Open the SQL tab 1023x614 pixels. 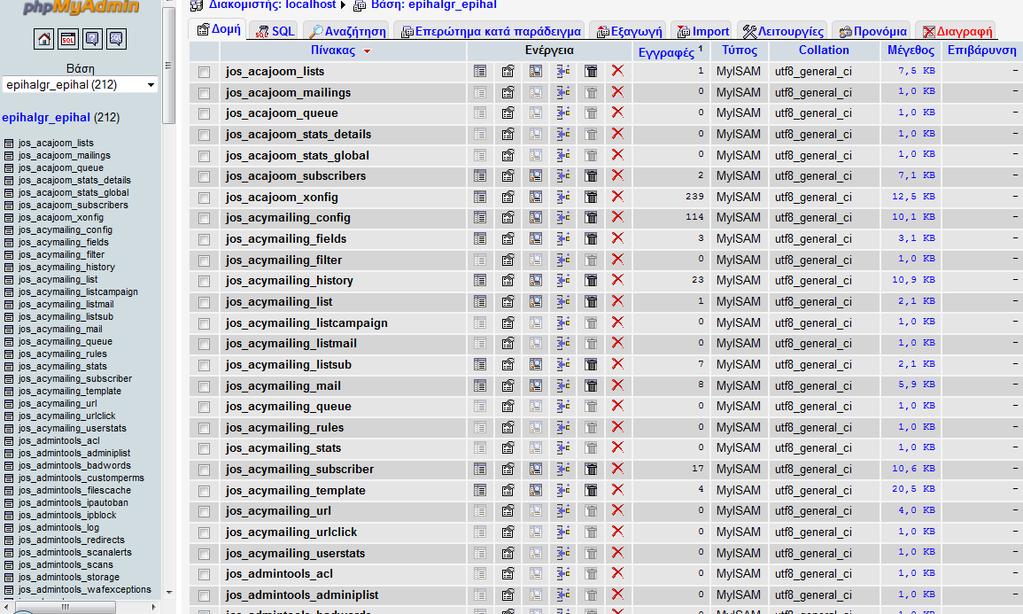[x=274, y=31]
